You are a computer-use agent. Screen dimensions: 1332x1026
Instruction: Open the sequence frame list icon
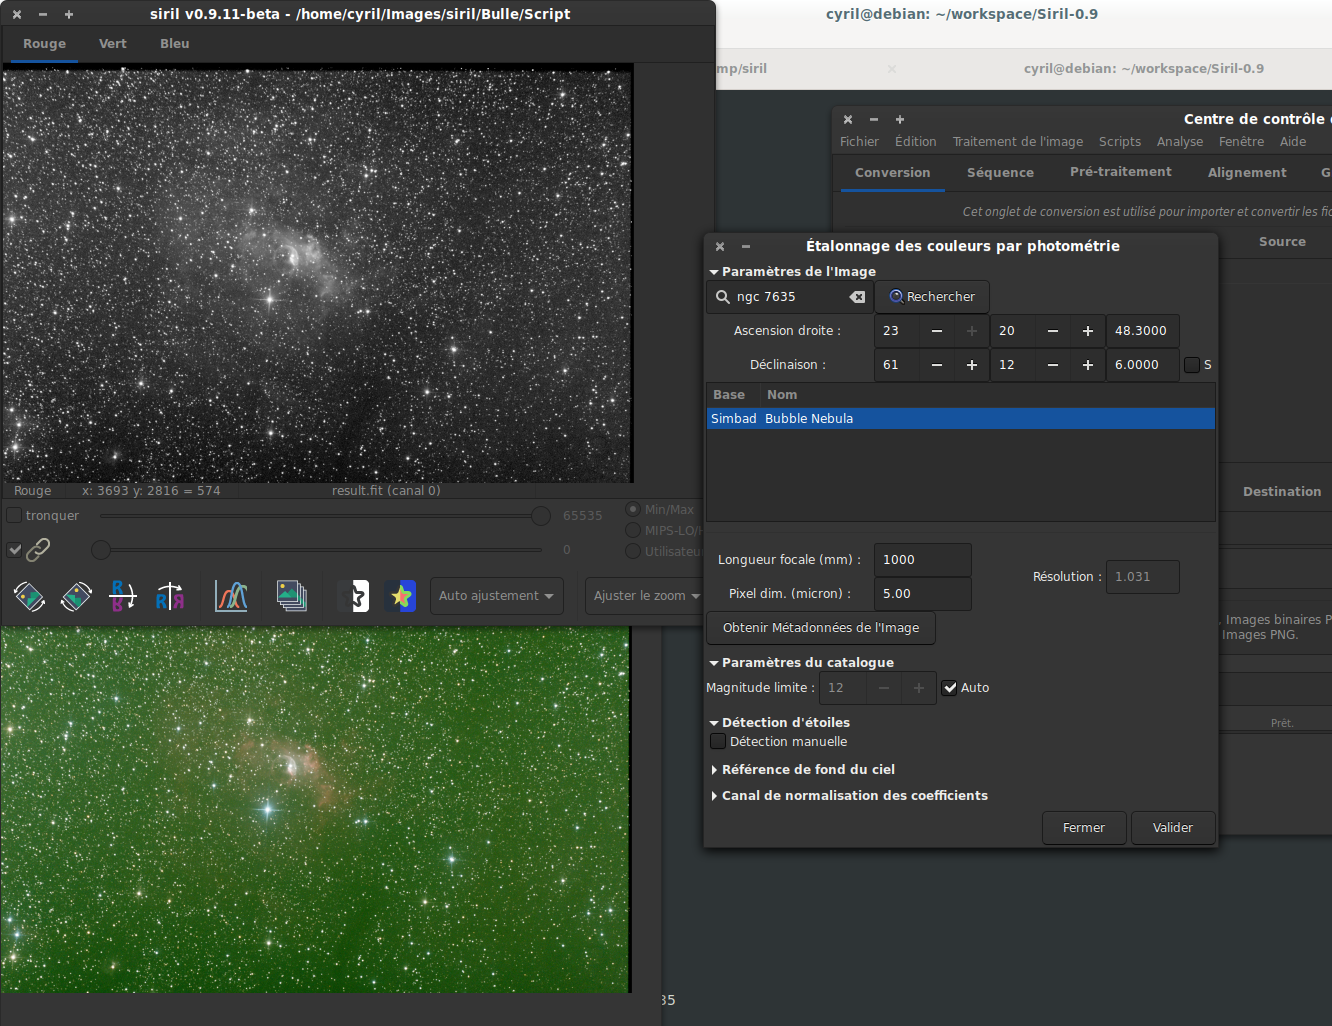291,596
